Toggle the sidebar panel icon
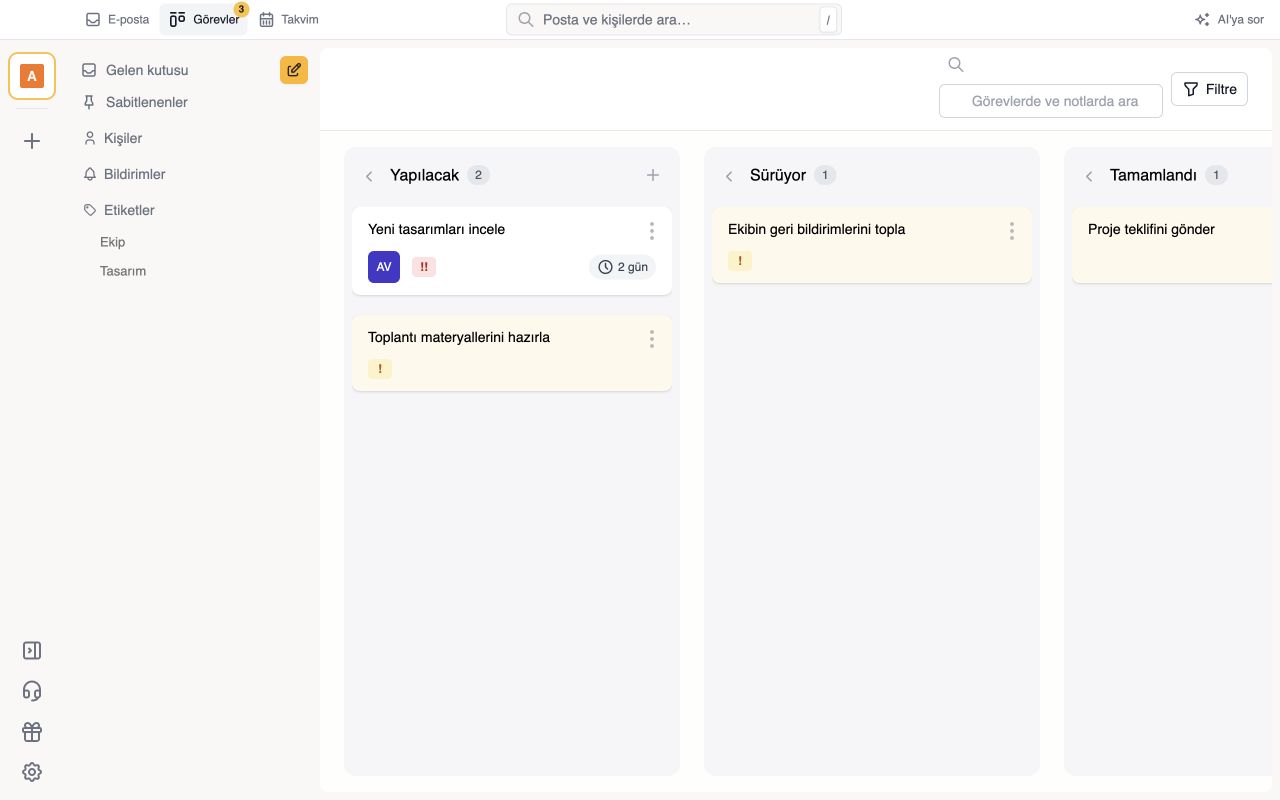This screenshot has height=800, width=1280. [32, 651]
